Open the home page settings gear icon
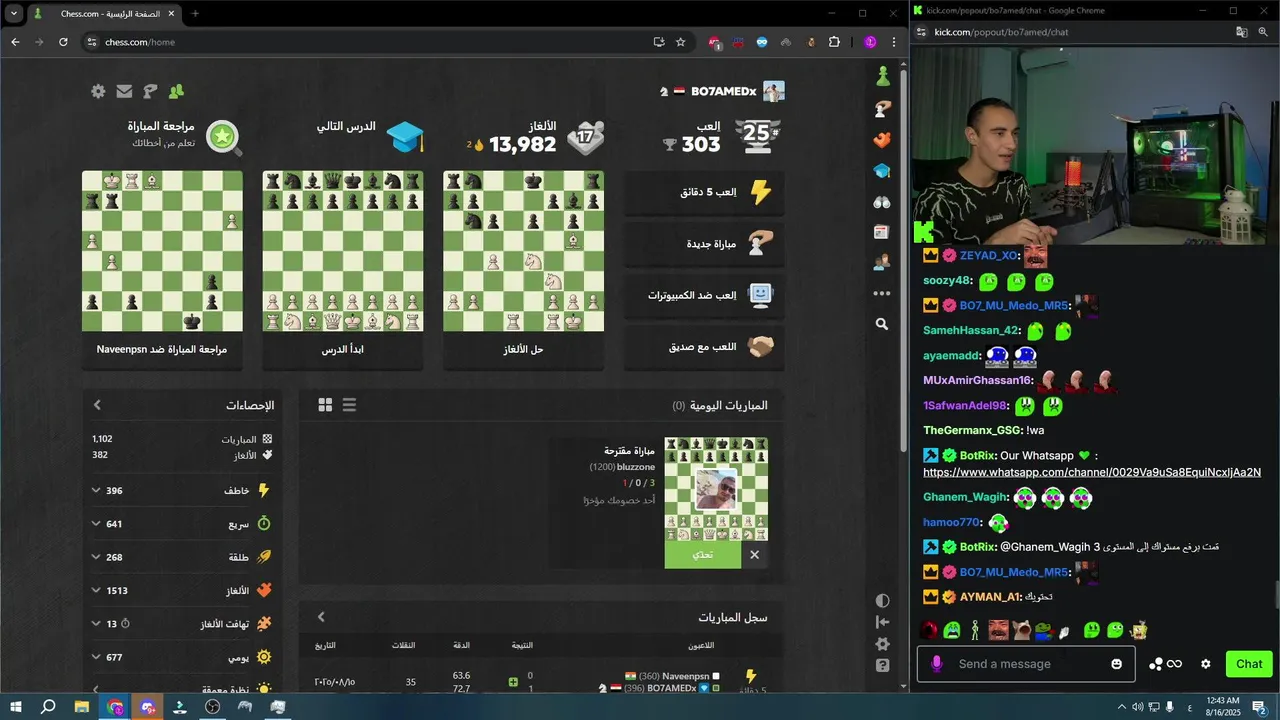The height and width of the screenshot is (720, 1280). coord(98,91)
